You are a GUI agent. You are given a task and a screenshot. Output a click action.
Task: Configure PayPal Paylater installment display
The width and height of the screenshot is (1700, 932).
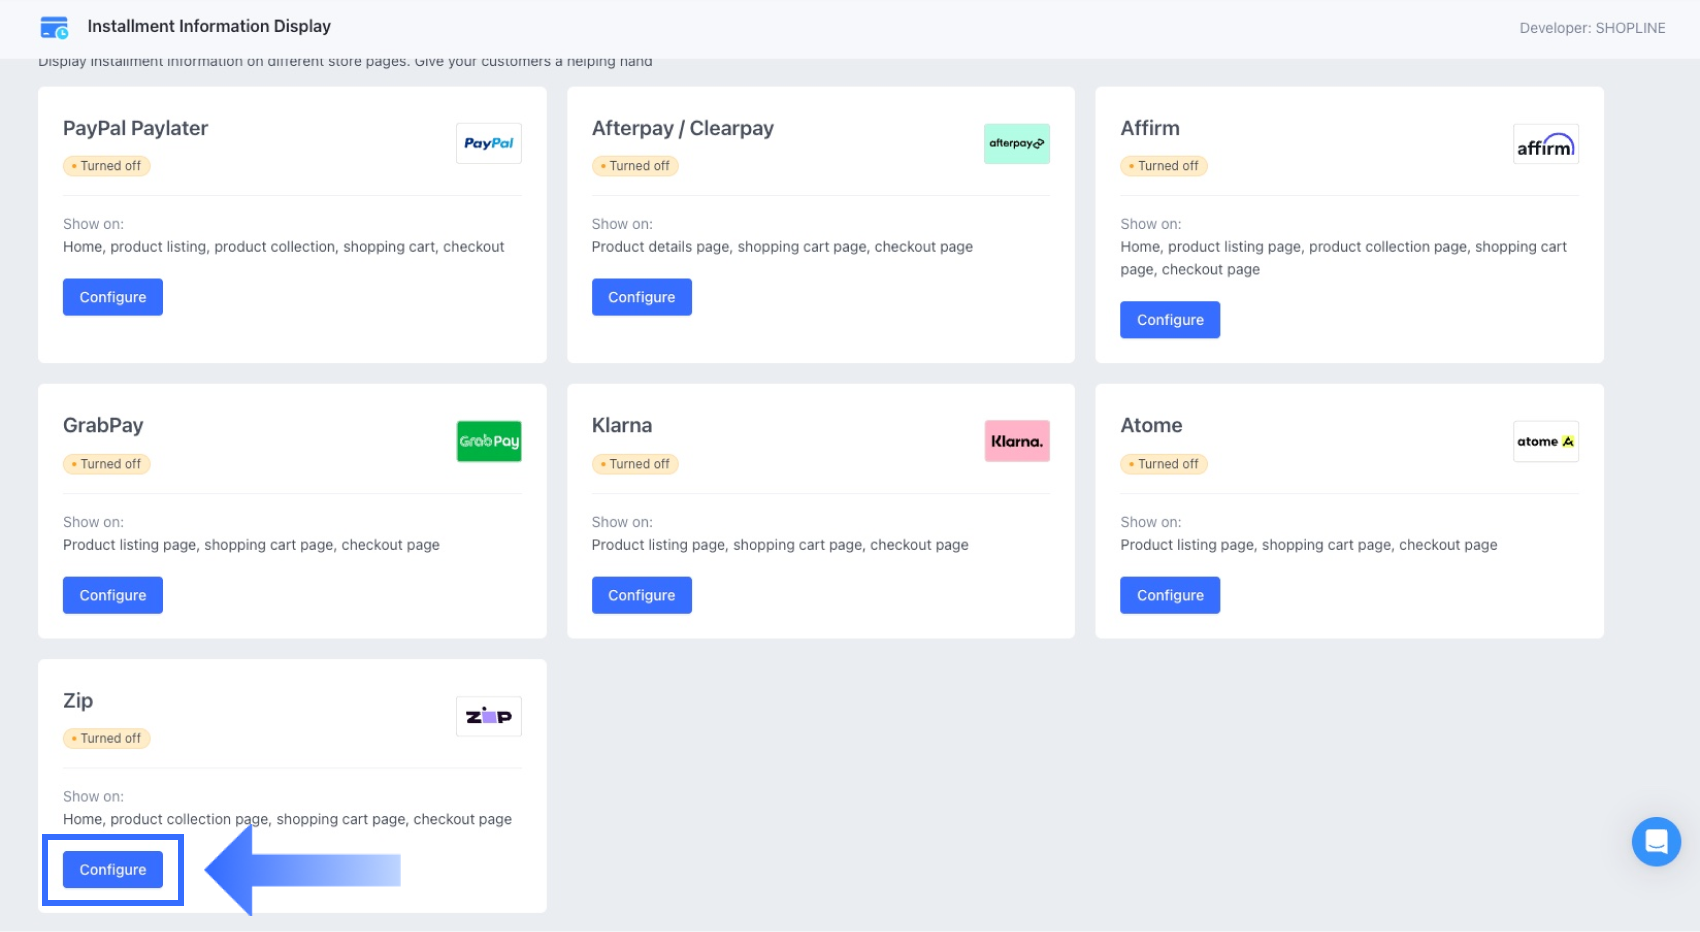113,297
